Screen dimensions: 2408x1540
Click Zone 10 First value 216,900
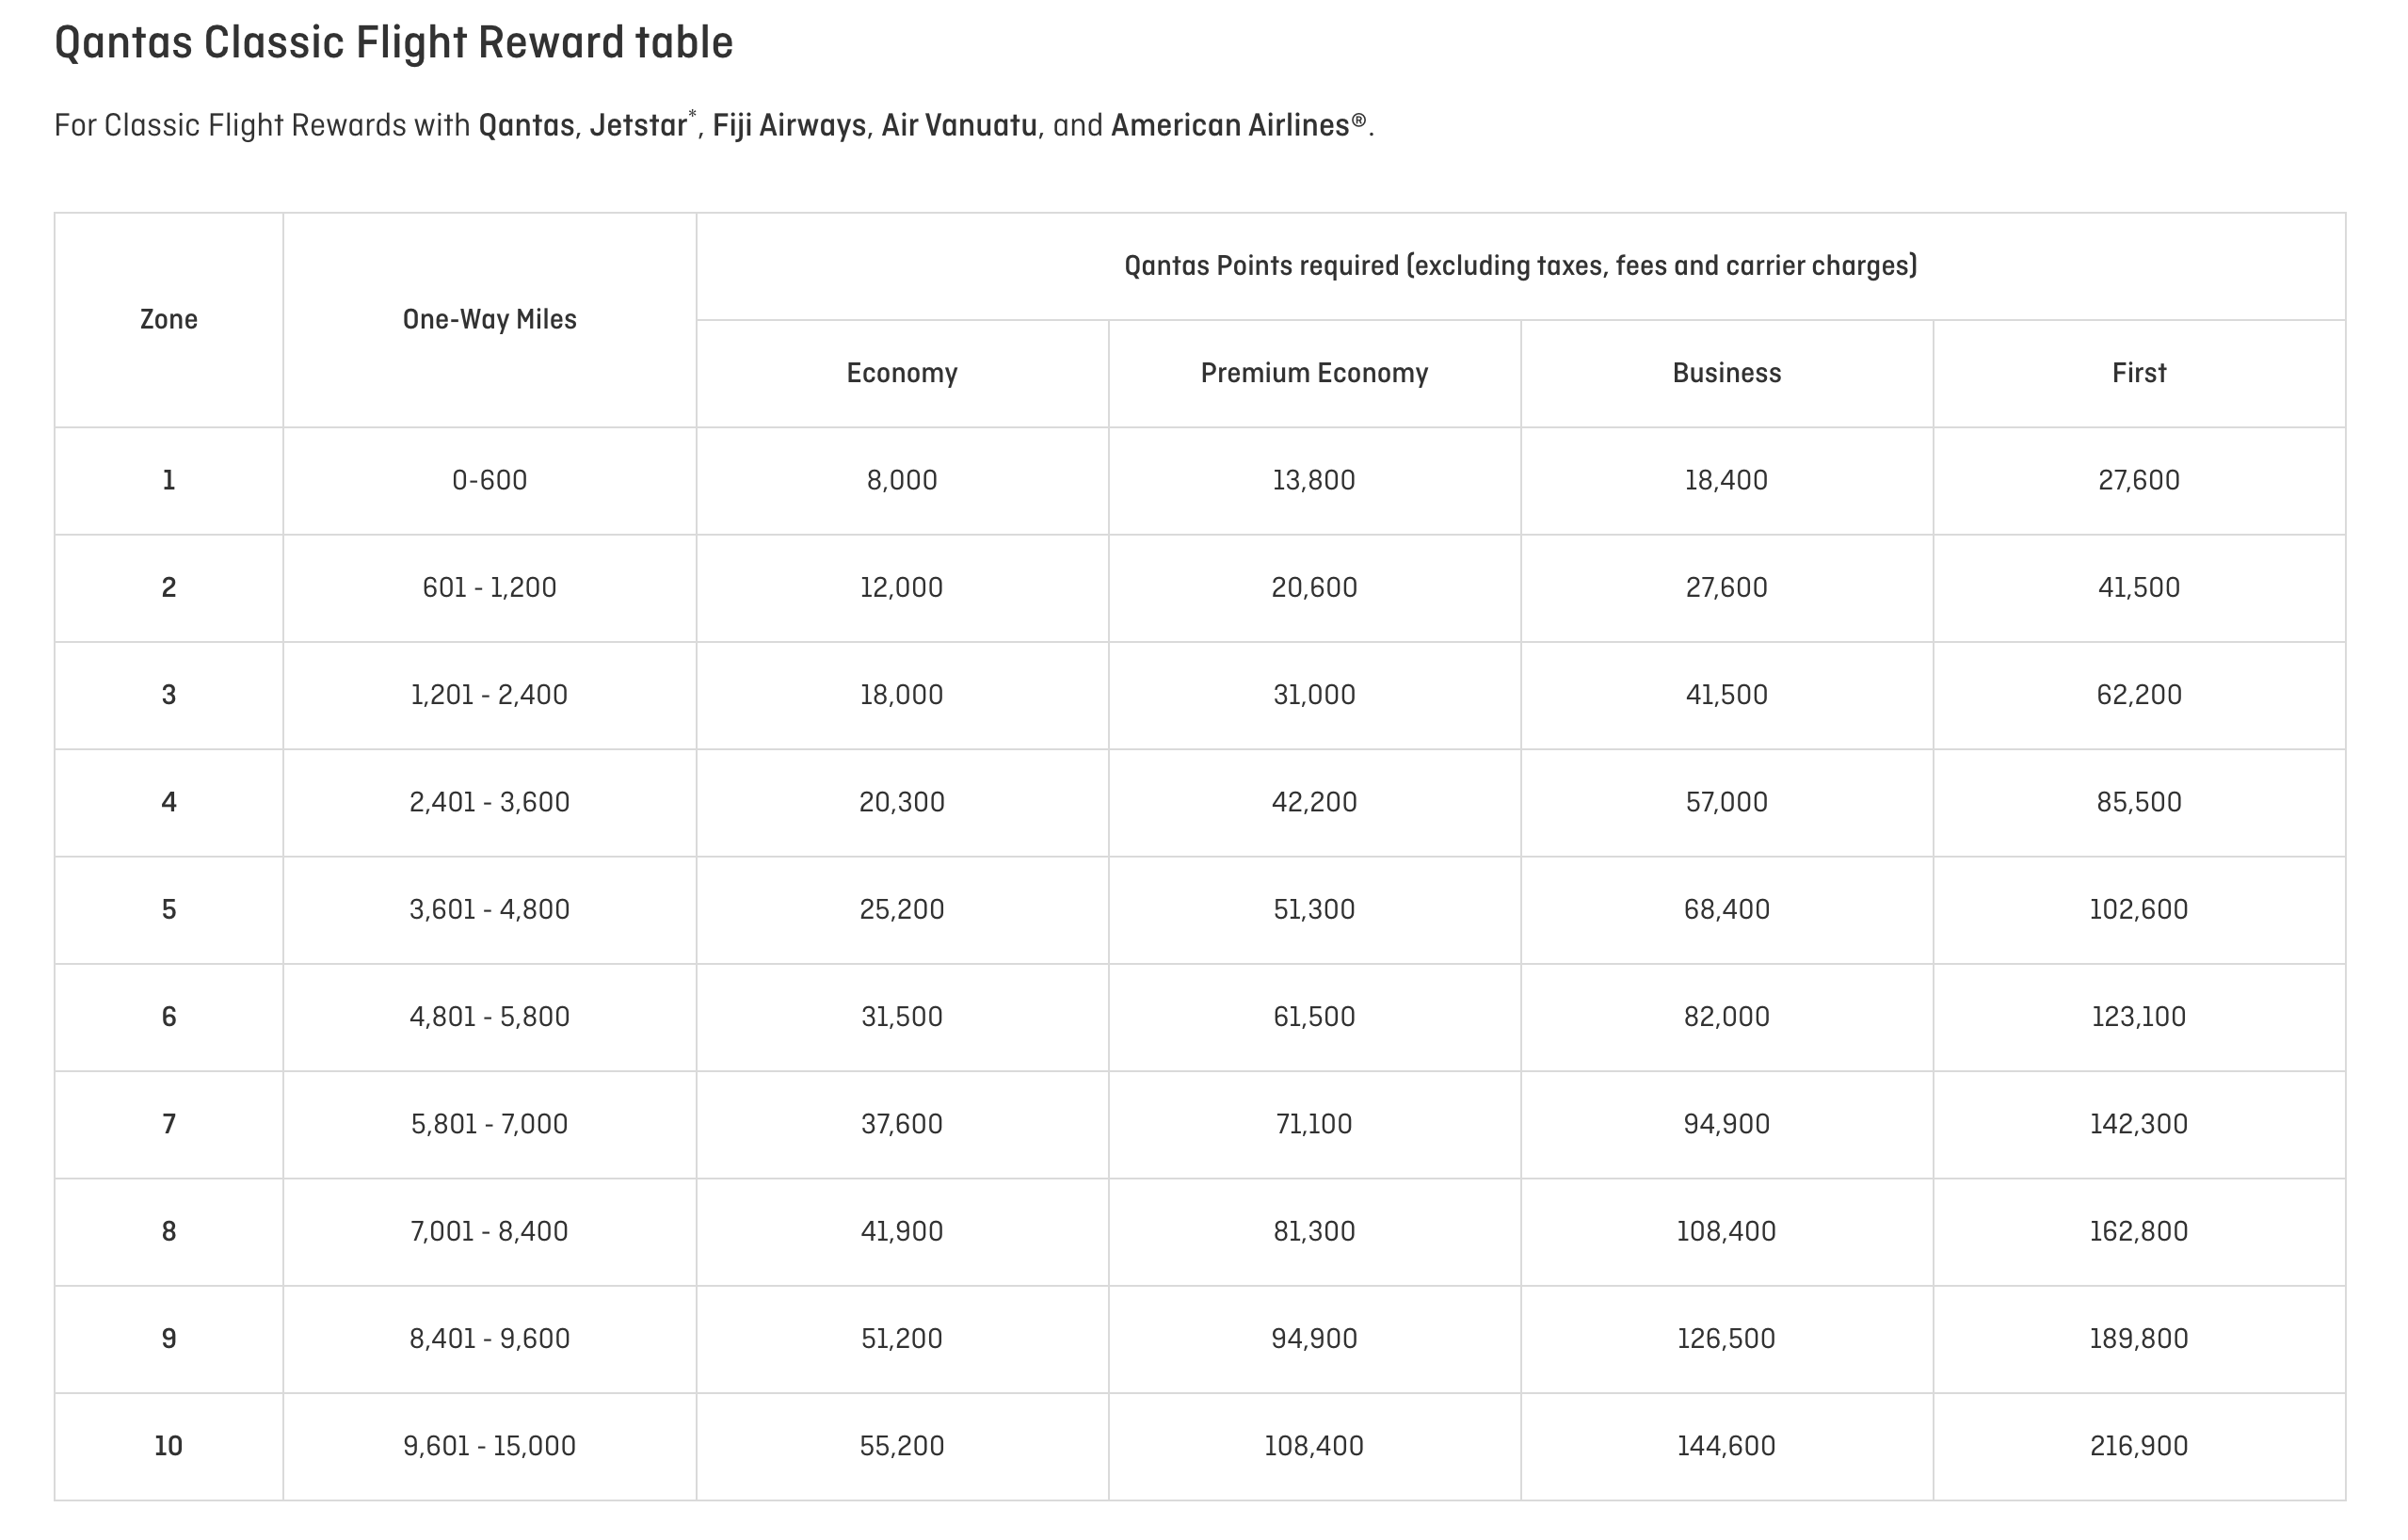pos(2138,1446)
